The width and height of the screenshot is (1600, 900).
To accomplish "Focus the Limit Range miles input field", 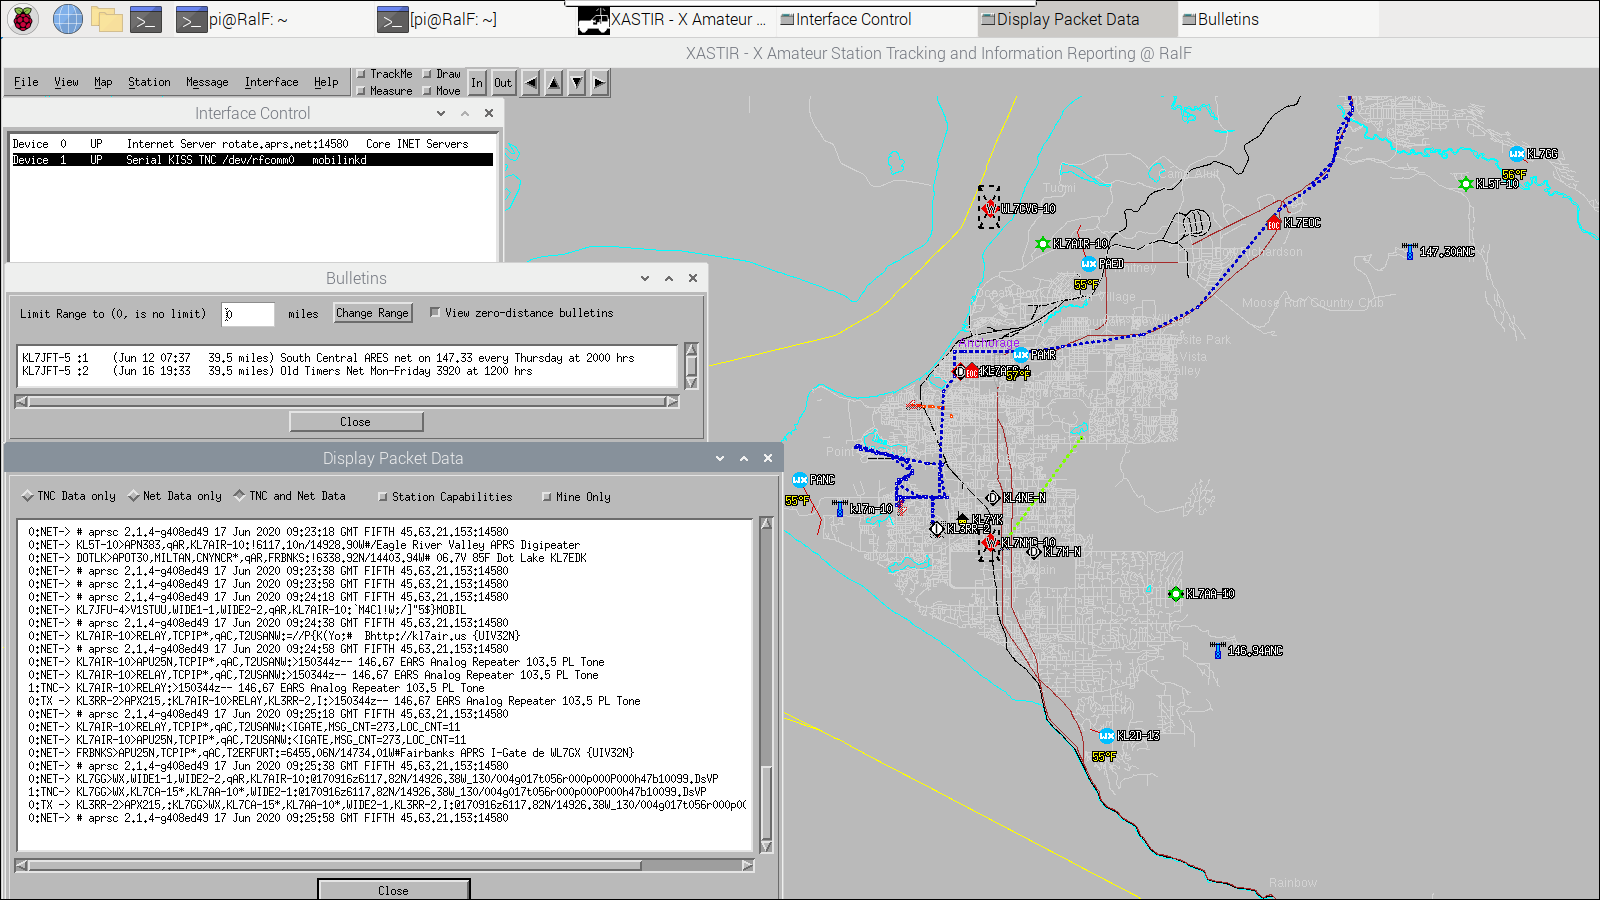I will tap(248, 314).
